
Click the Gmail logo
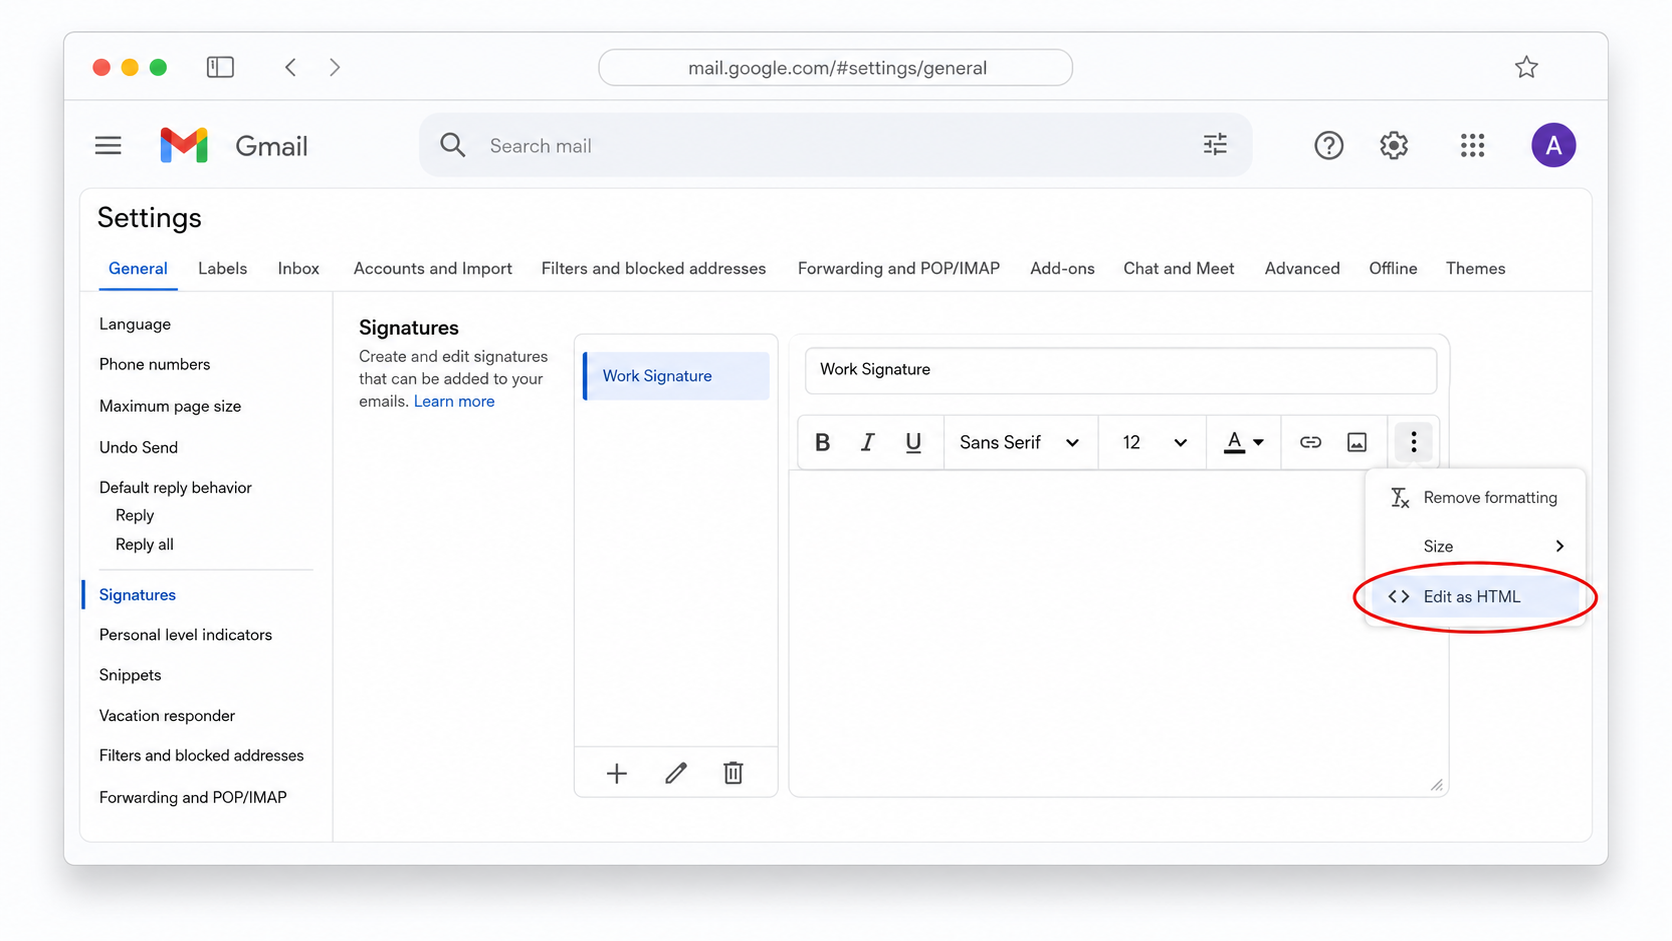tap(184, 146)
